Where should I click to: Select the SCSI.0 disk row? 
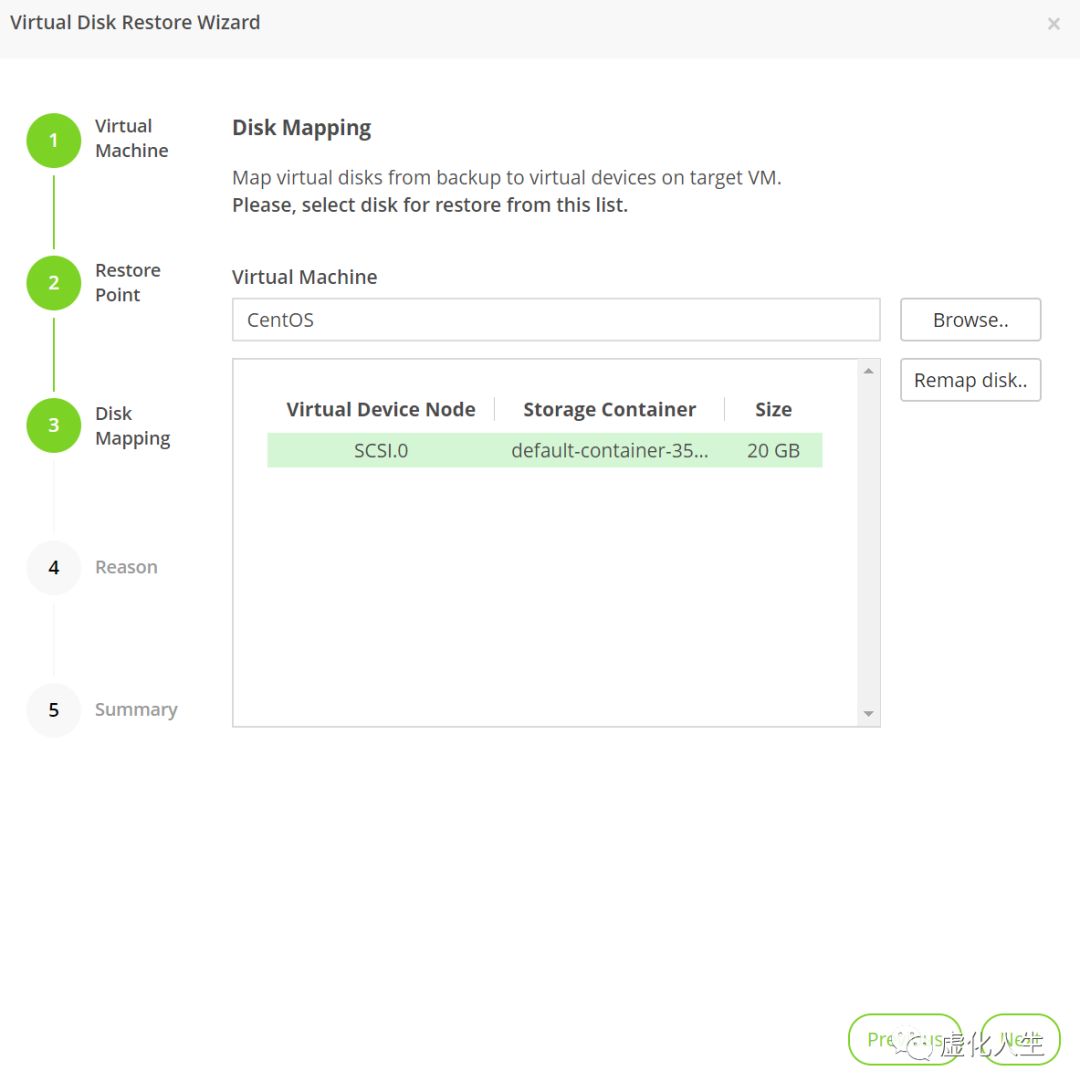[x=545, y=450]
